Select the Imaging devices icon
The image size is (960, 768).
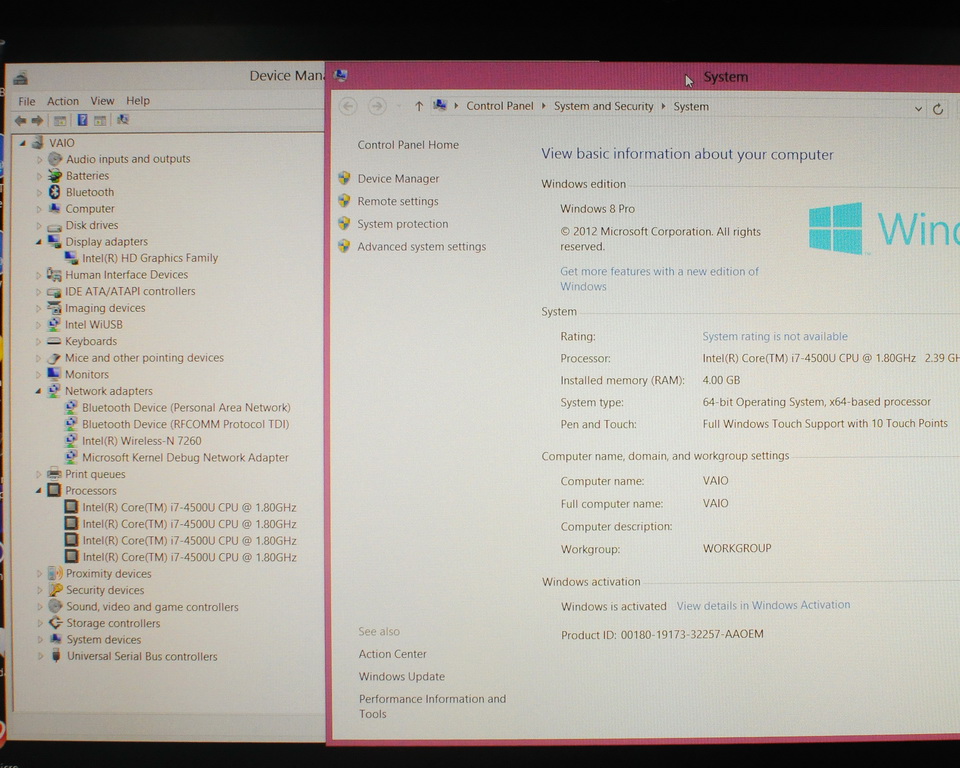pyautogui.click(x=54, y=307)
